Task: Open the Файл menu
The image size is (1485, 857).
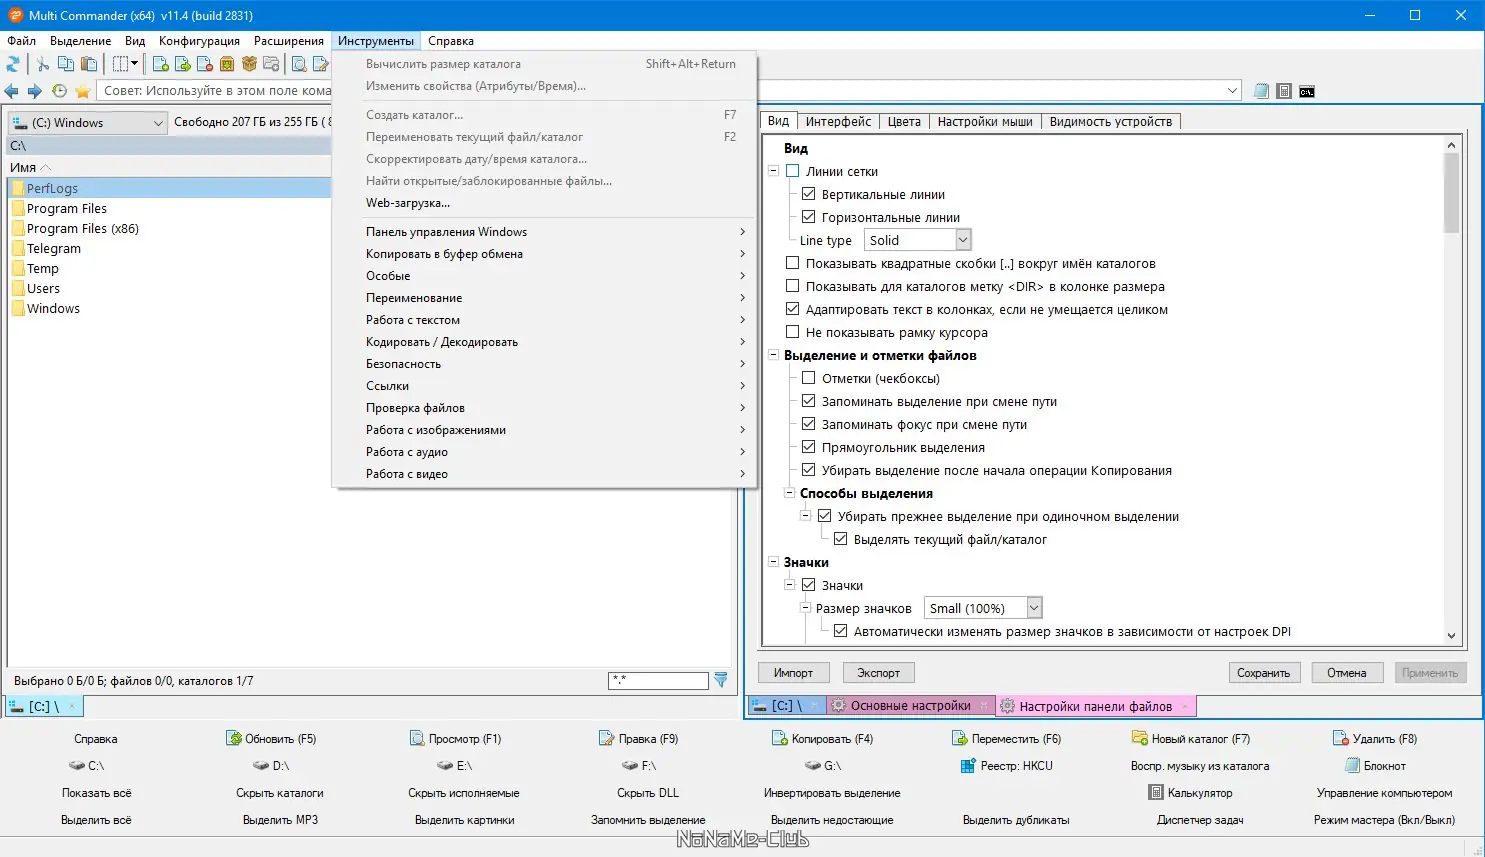Action: (21, 41)
